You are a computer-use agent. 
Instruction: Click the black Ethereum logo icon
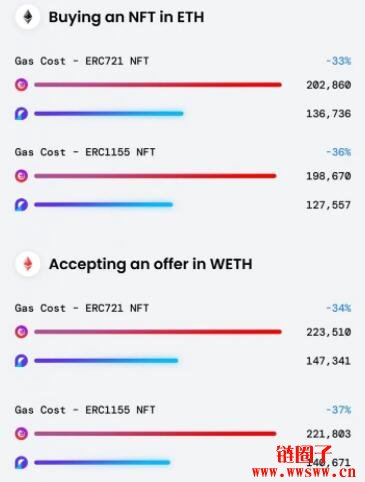point(28,17)
